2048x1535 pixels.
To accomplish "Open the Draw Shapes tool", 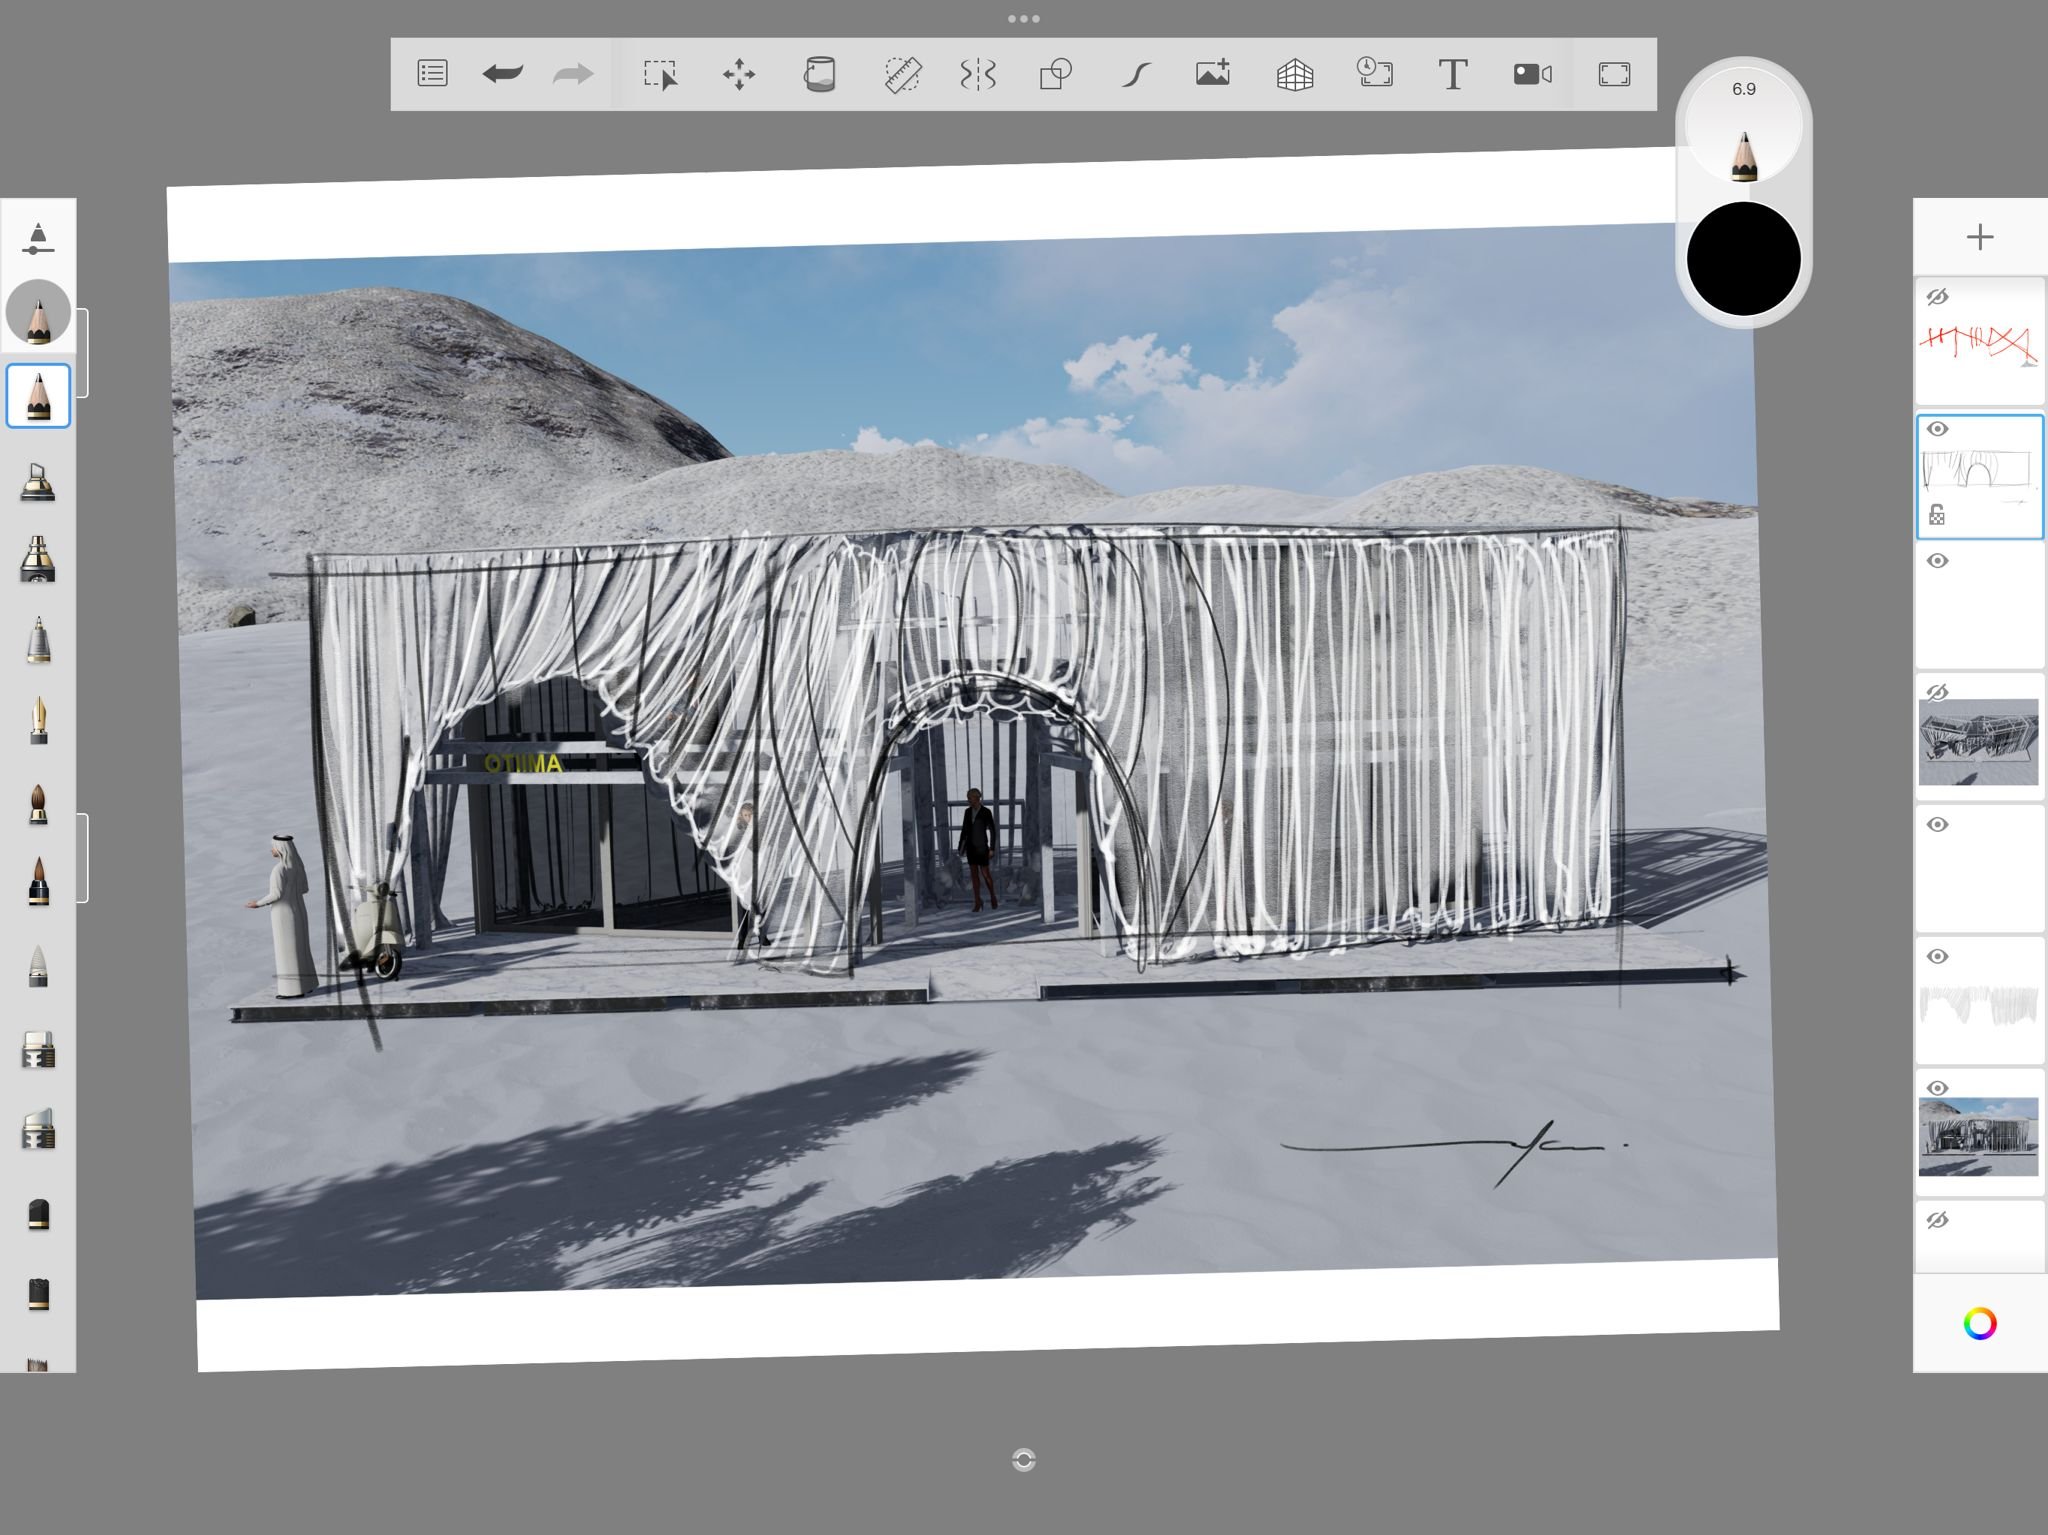I will (1055, 74).
